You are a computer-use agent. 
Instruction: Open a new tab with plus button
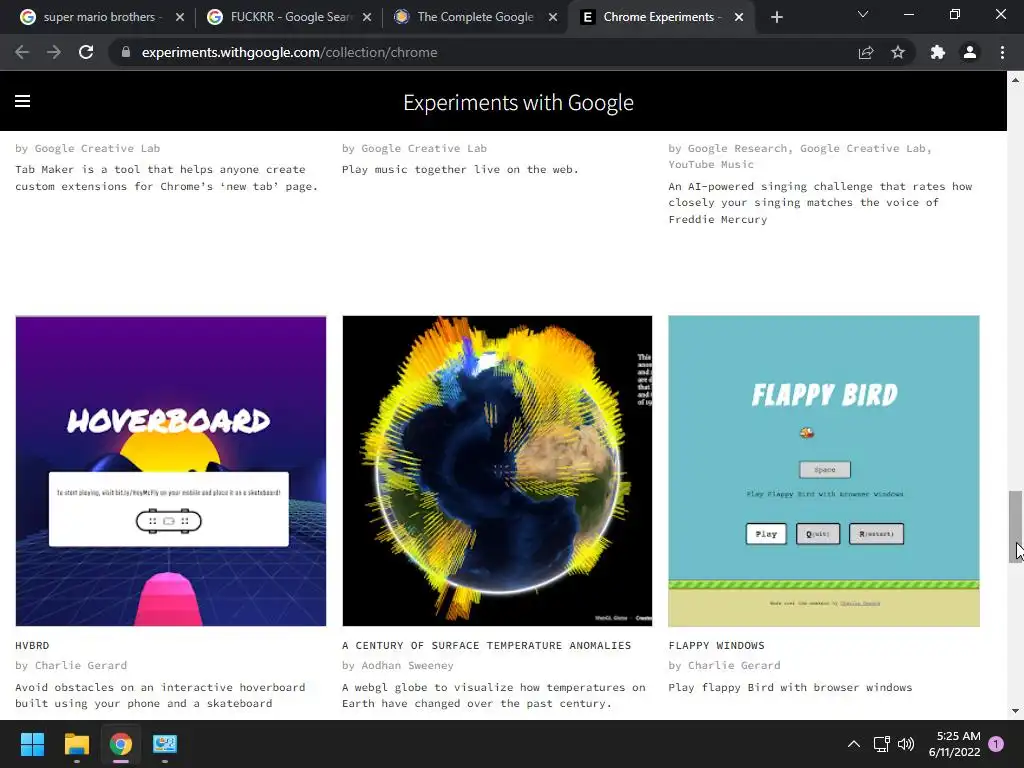click(776, 18)
